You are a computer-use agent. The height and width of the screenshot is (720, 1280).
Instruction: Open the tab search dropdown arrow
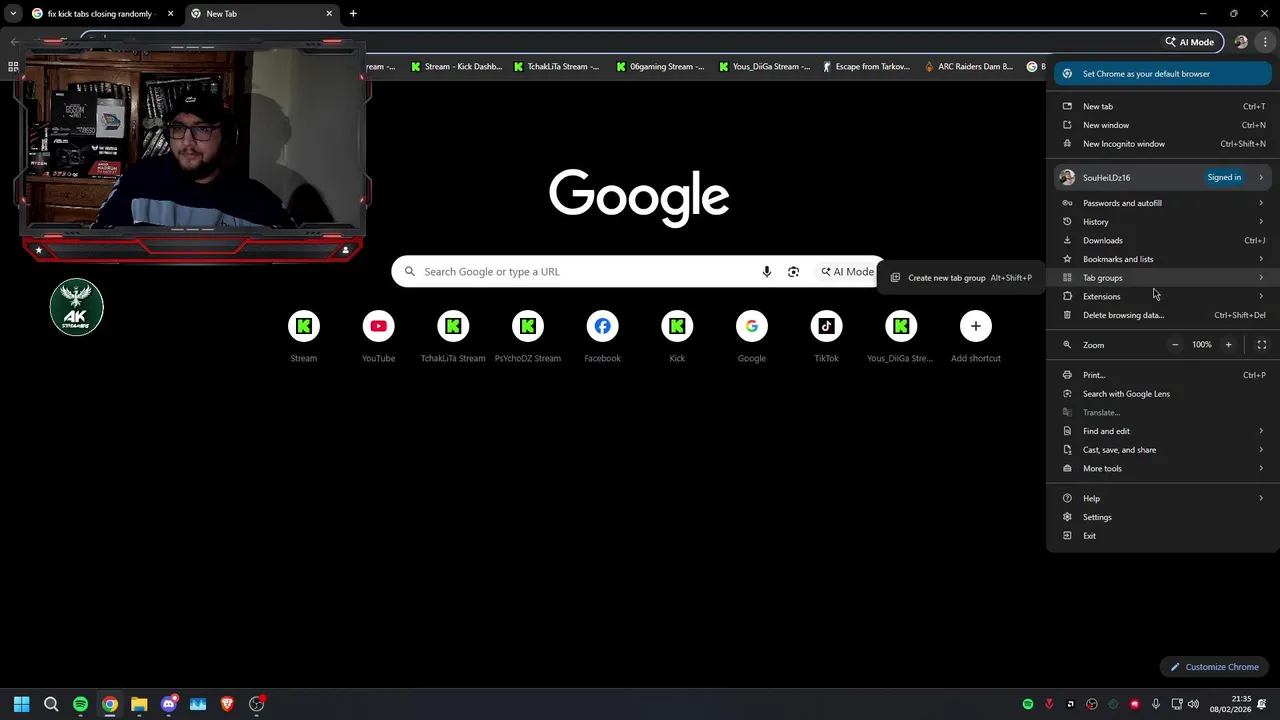[13, 14]
